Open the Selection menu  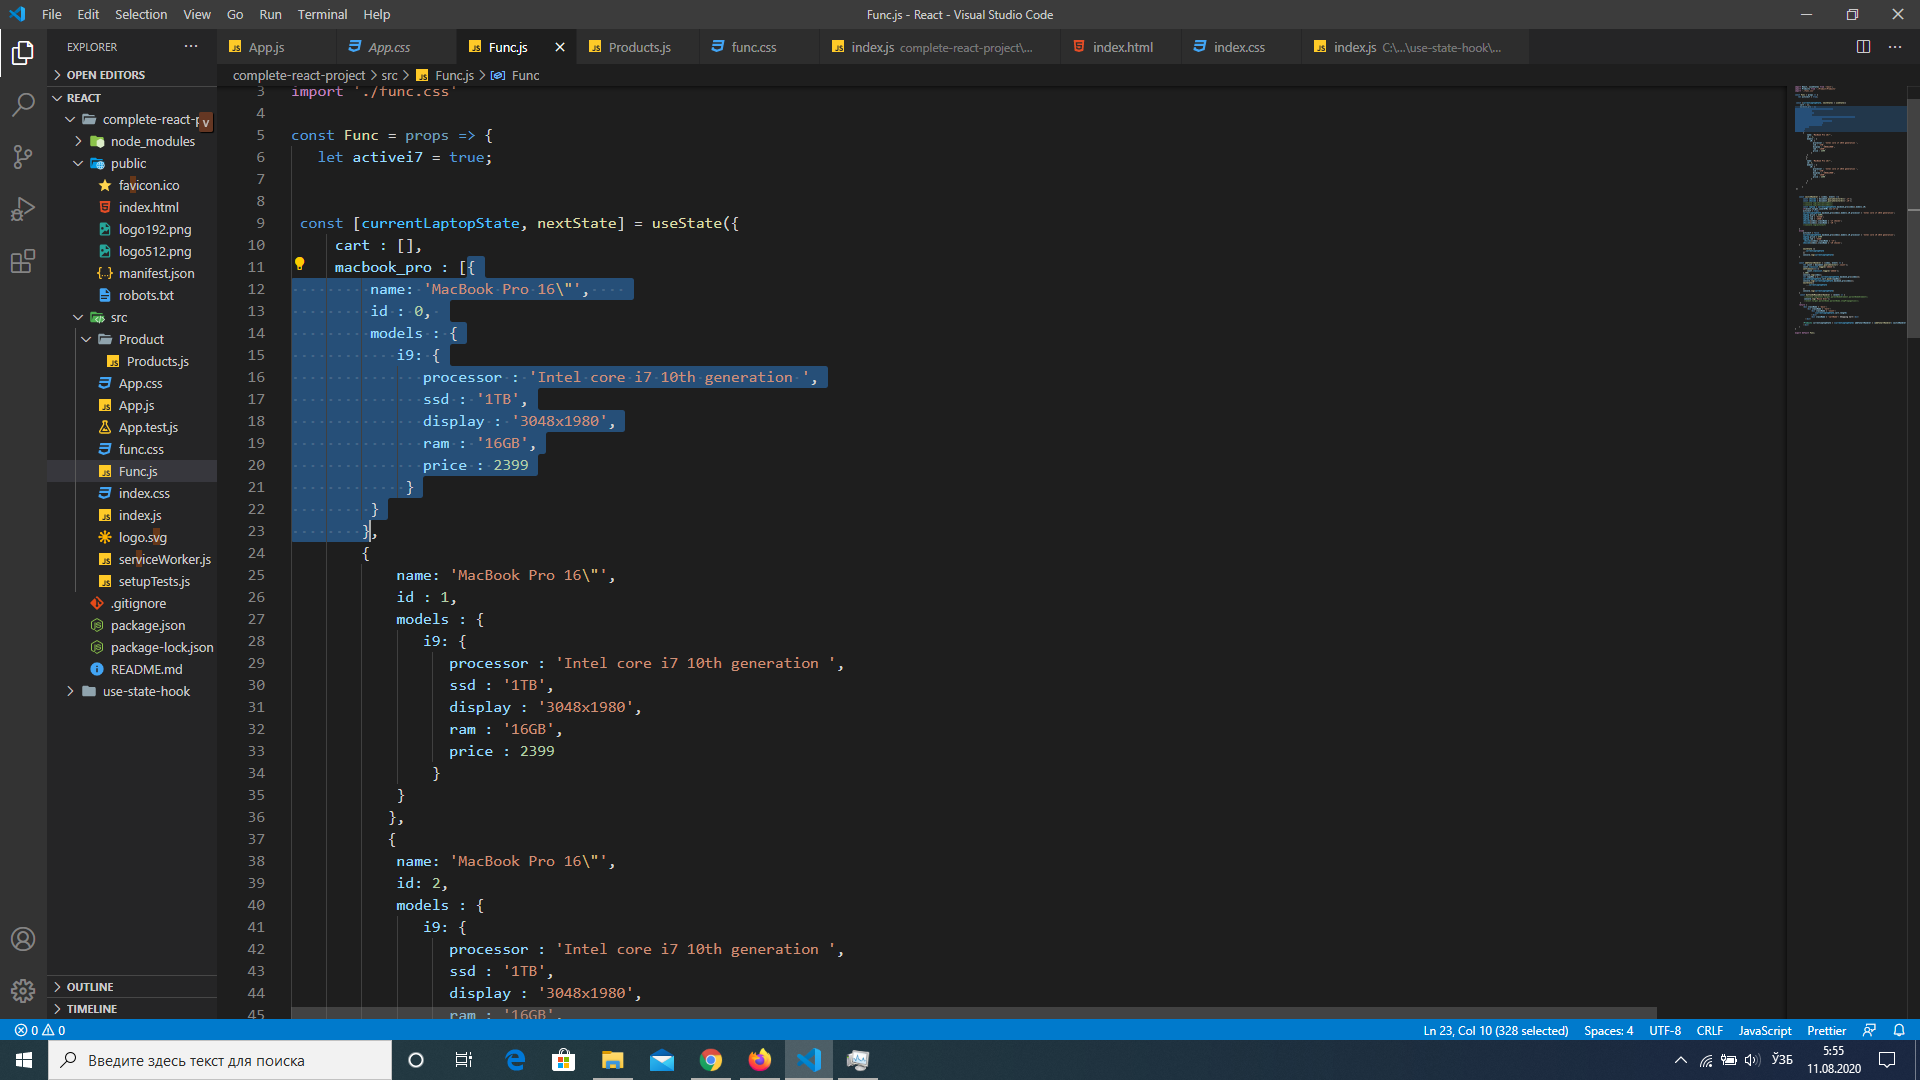141,14
